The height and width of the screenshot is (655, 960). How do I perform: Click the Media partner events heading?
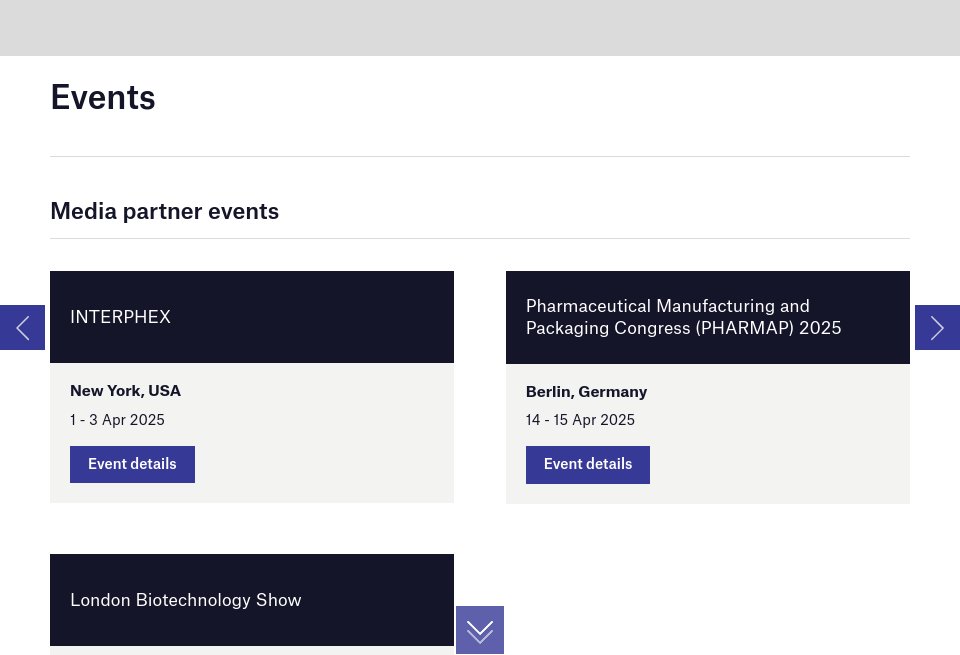pos(164,211)
